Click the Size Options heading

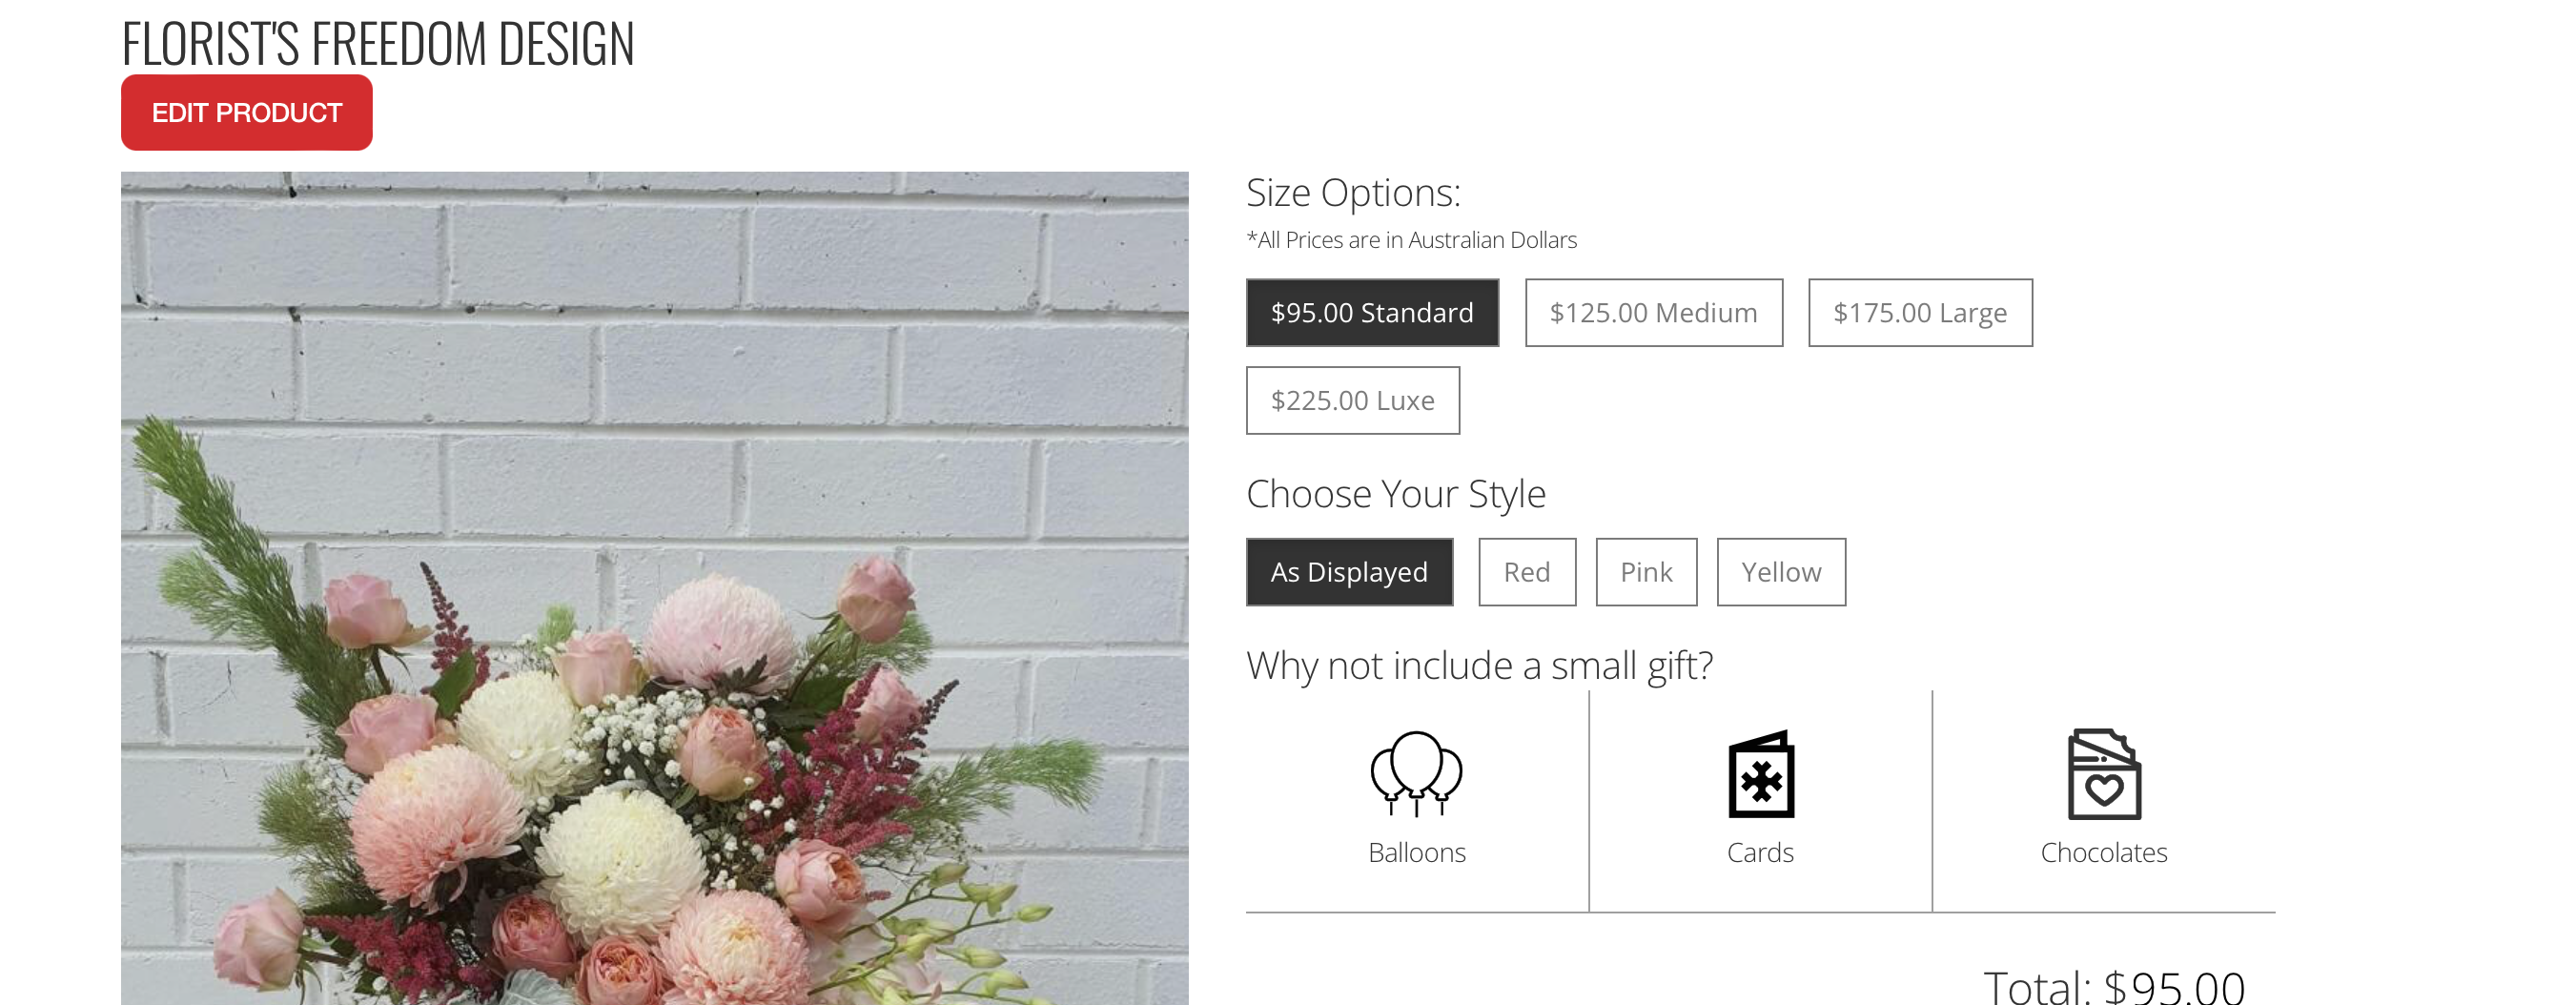1353,193
